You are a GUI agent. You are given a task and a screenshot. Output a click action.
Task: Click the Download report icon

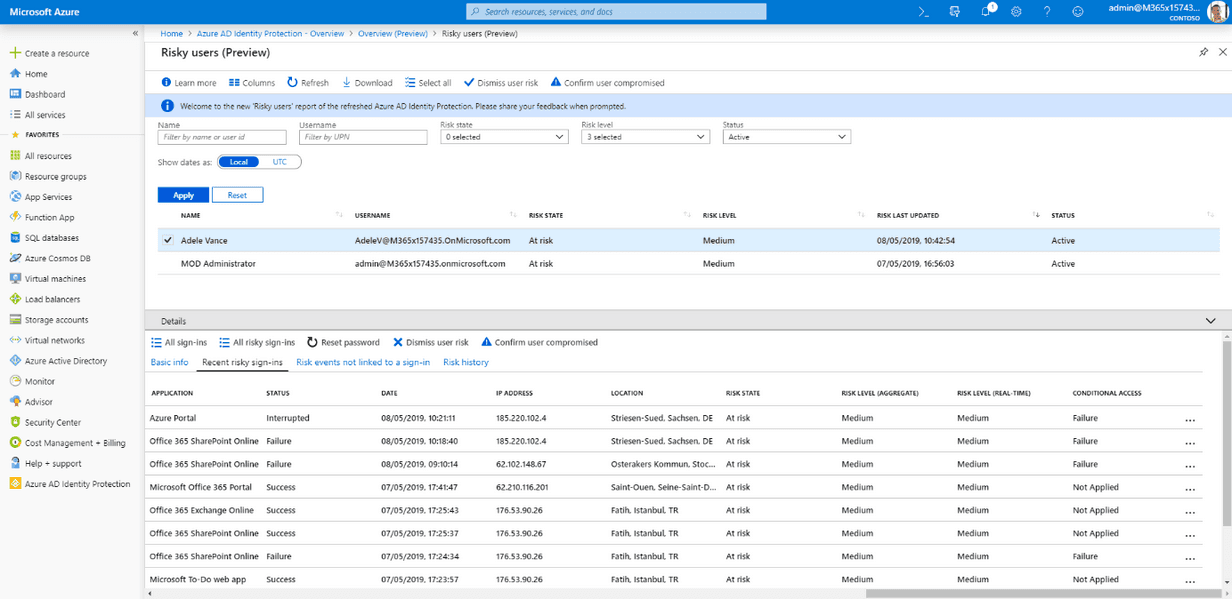coord(347,83)
